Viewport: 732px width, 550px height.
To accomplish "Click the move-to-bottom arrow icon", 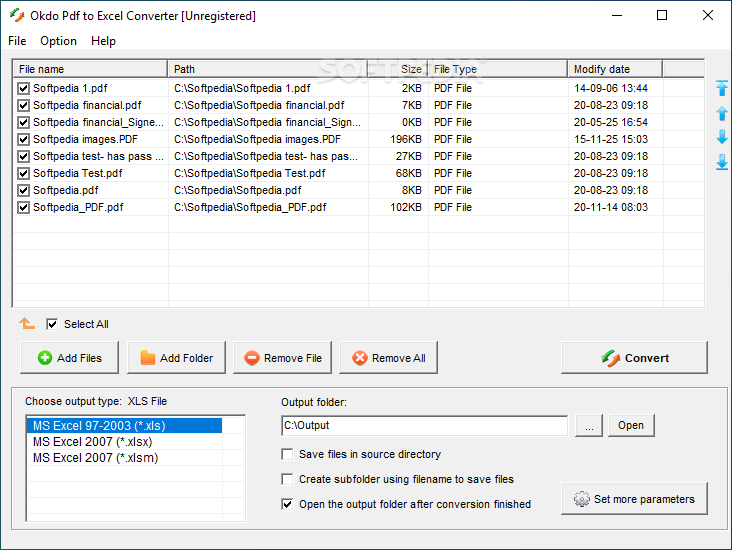I will [x=722, y=162].
